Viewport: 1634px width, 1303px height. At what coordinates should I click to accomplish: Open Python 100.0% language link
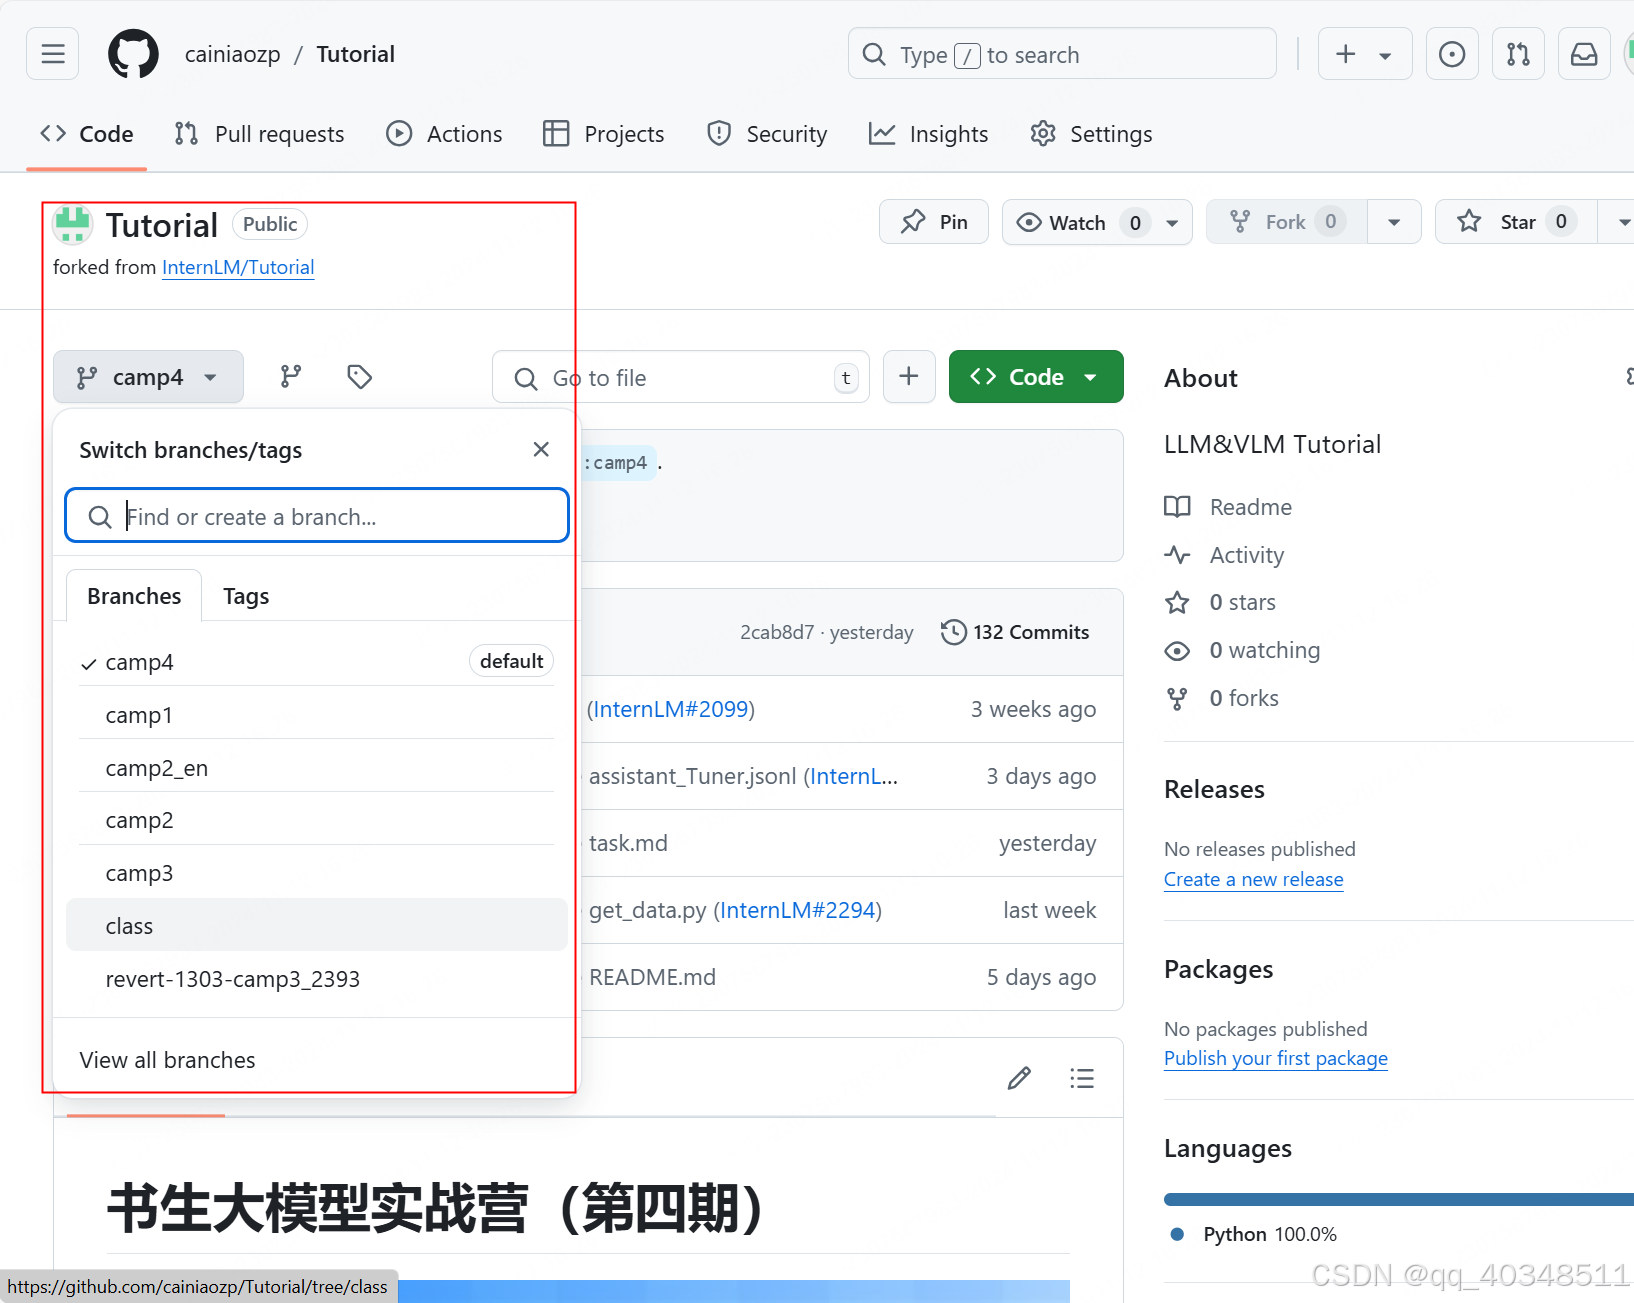1254,1234
